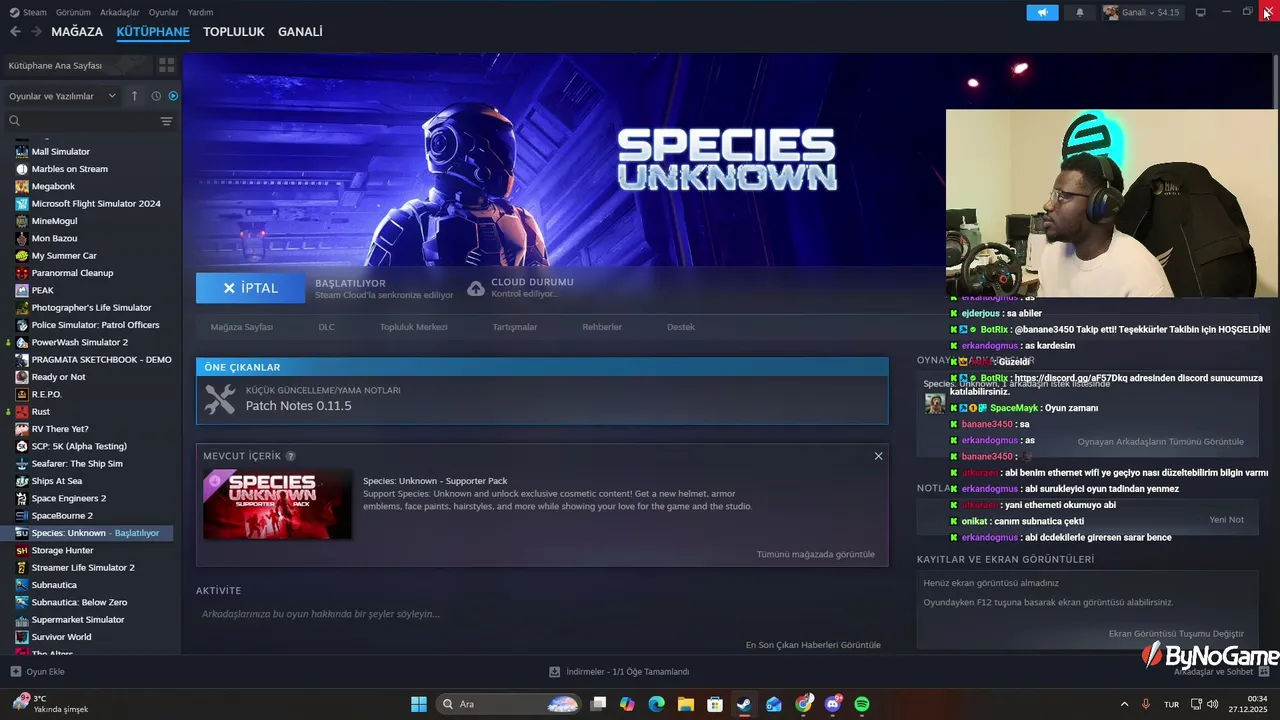Image resolution: width=1280 pixels, height=720 pixels.
Task: Expand the Ganali account wallet dropdown
Action: point(1142,12)
